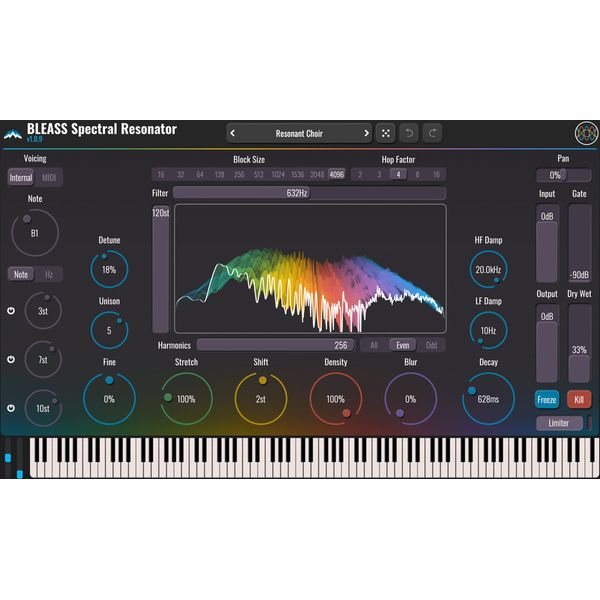Click the BLEASS mountain logo
This screenshot has width=600, height=600.
click(13, 134)
